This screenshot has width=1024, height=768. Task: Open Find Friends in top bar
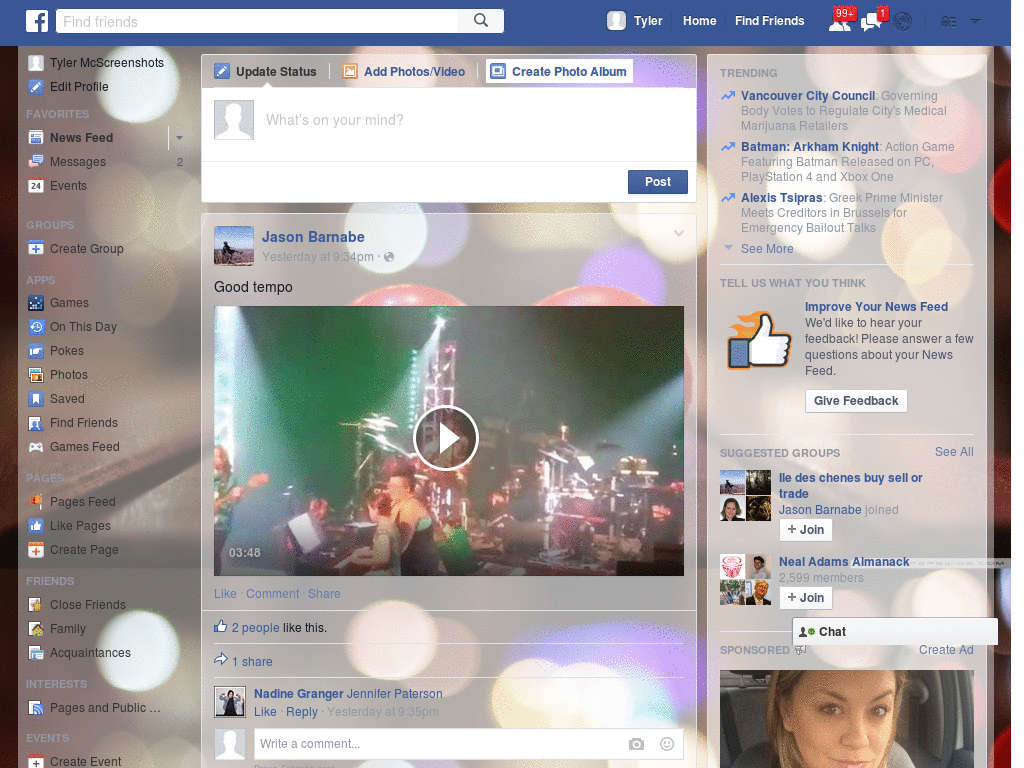pos(769,21)
